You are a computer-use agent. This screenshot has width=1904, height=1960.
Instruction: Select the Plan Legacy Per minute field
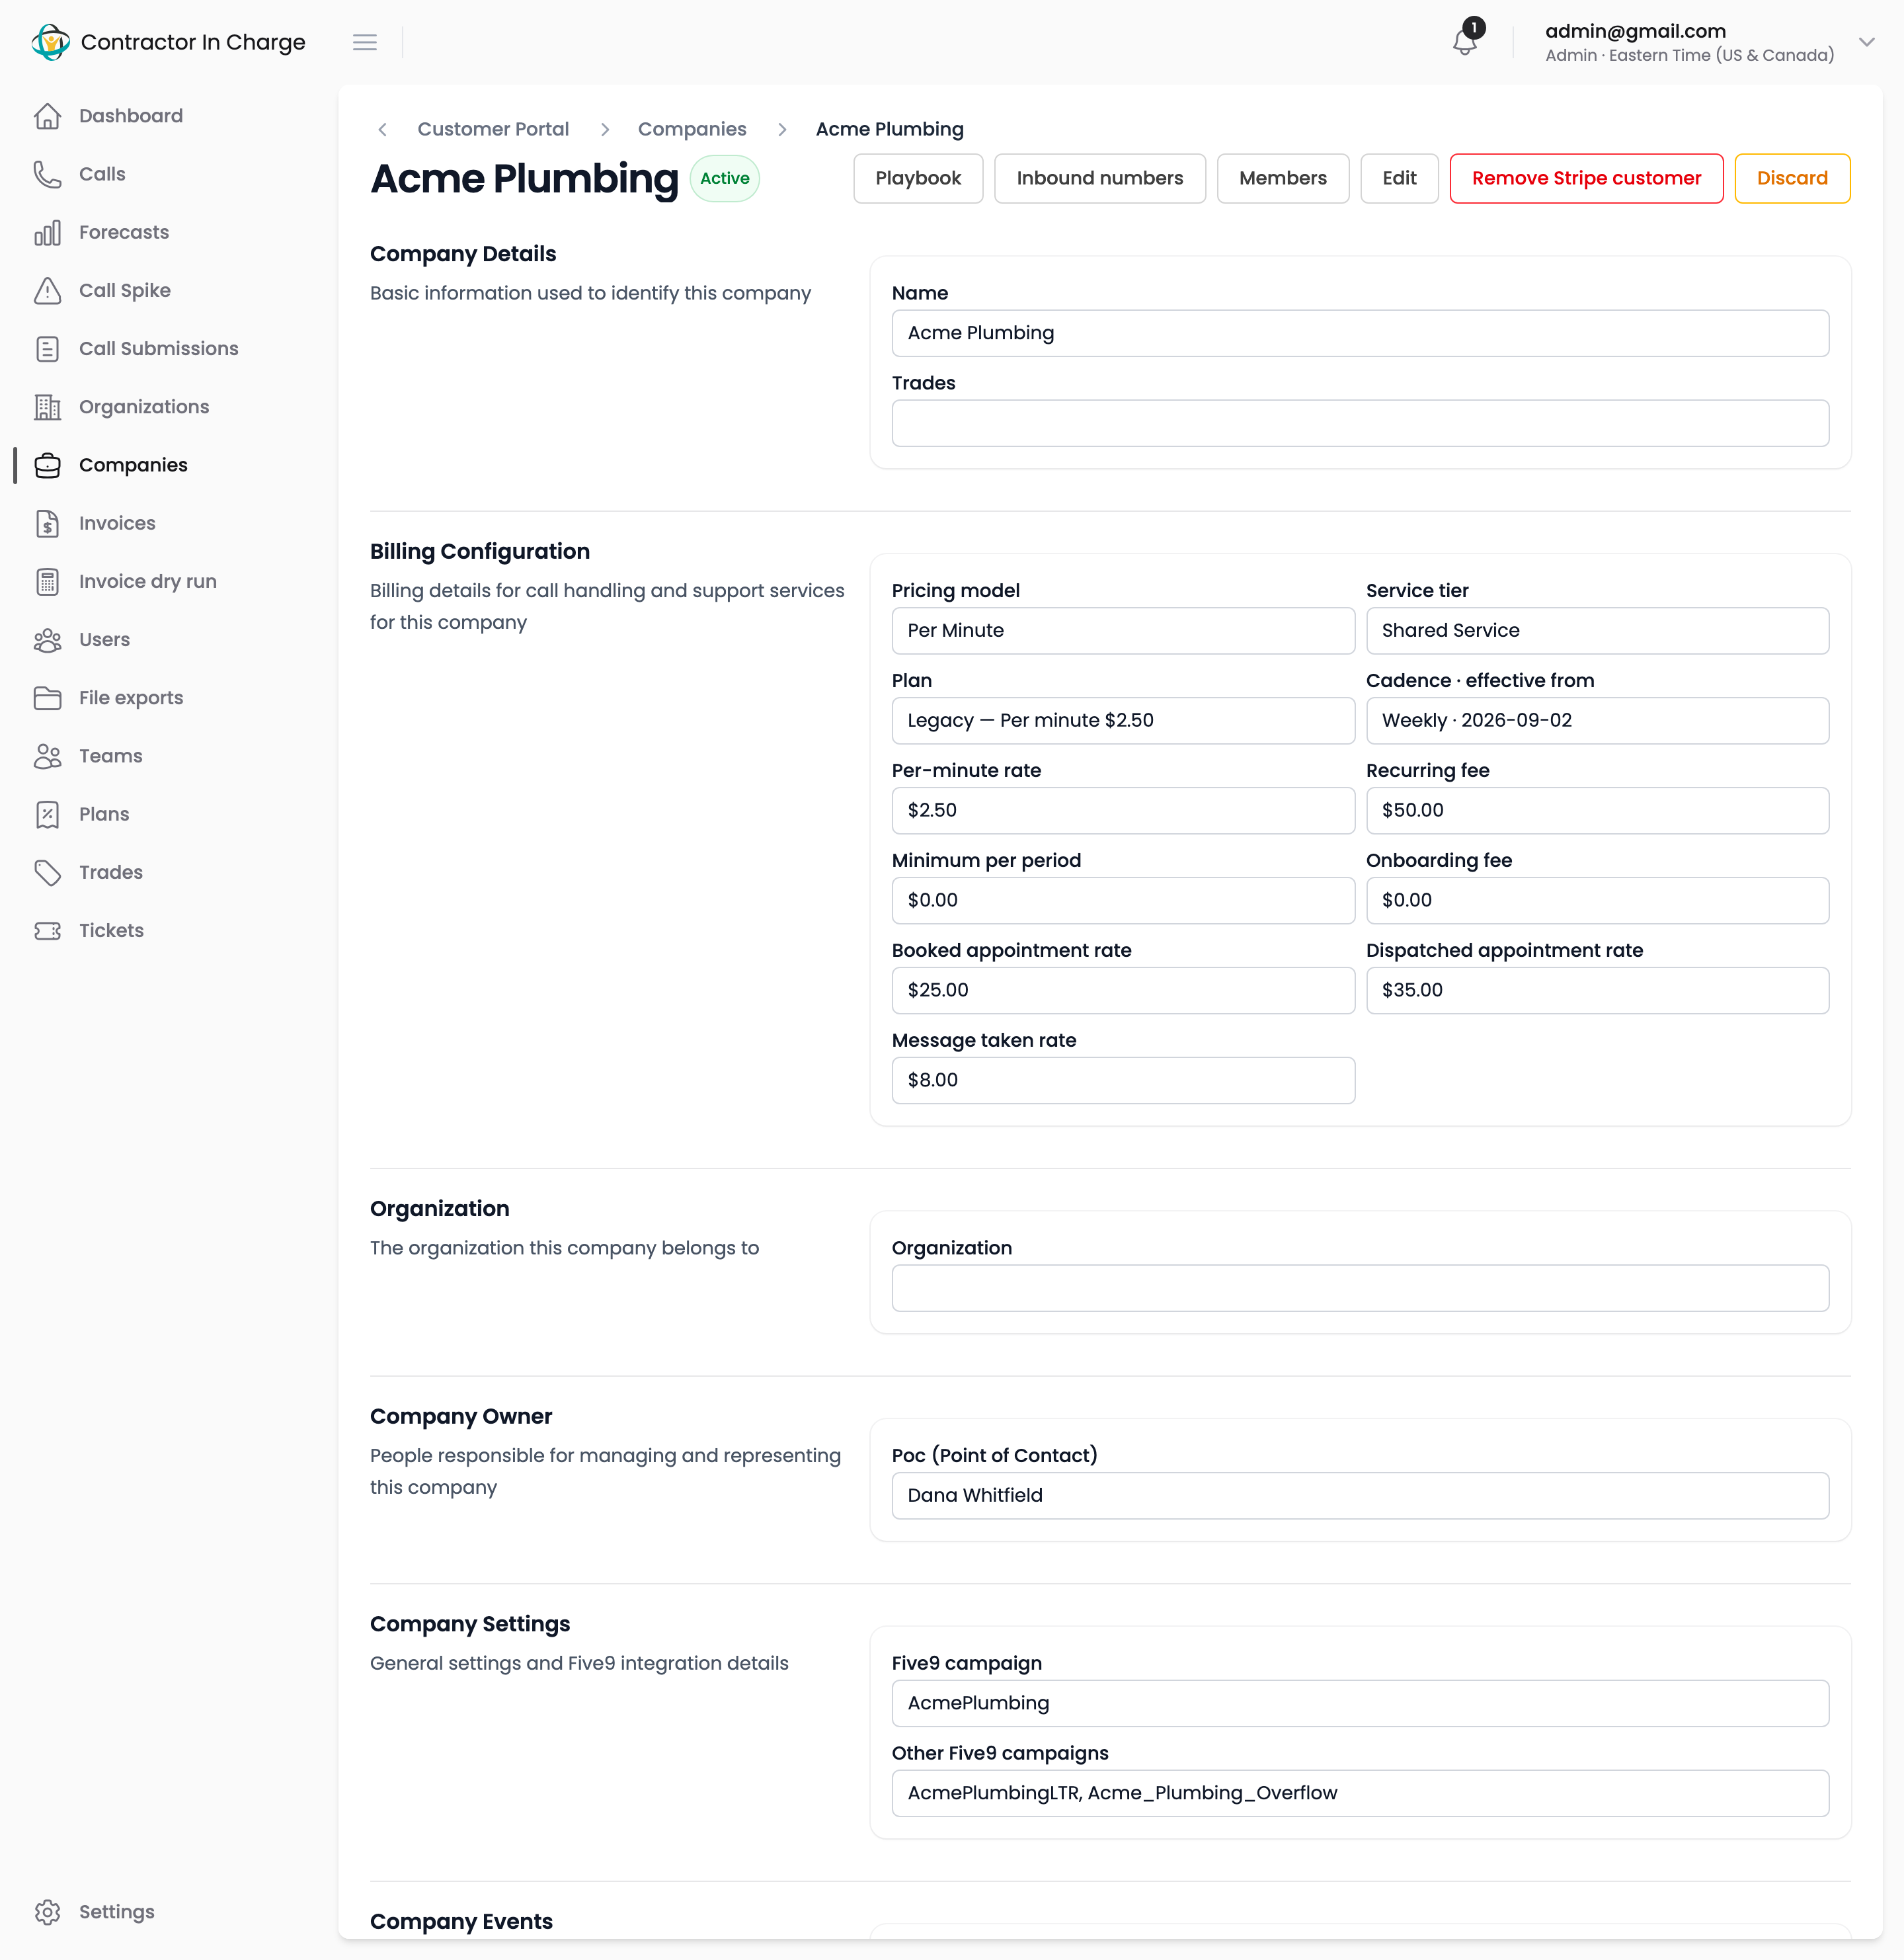(x=1123, y=720)
